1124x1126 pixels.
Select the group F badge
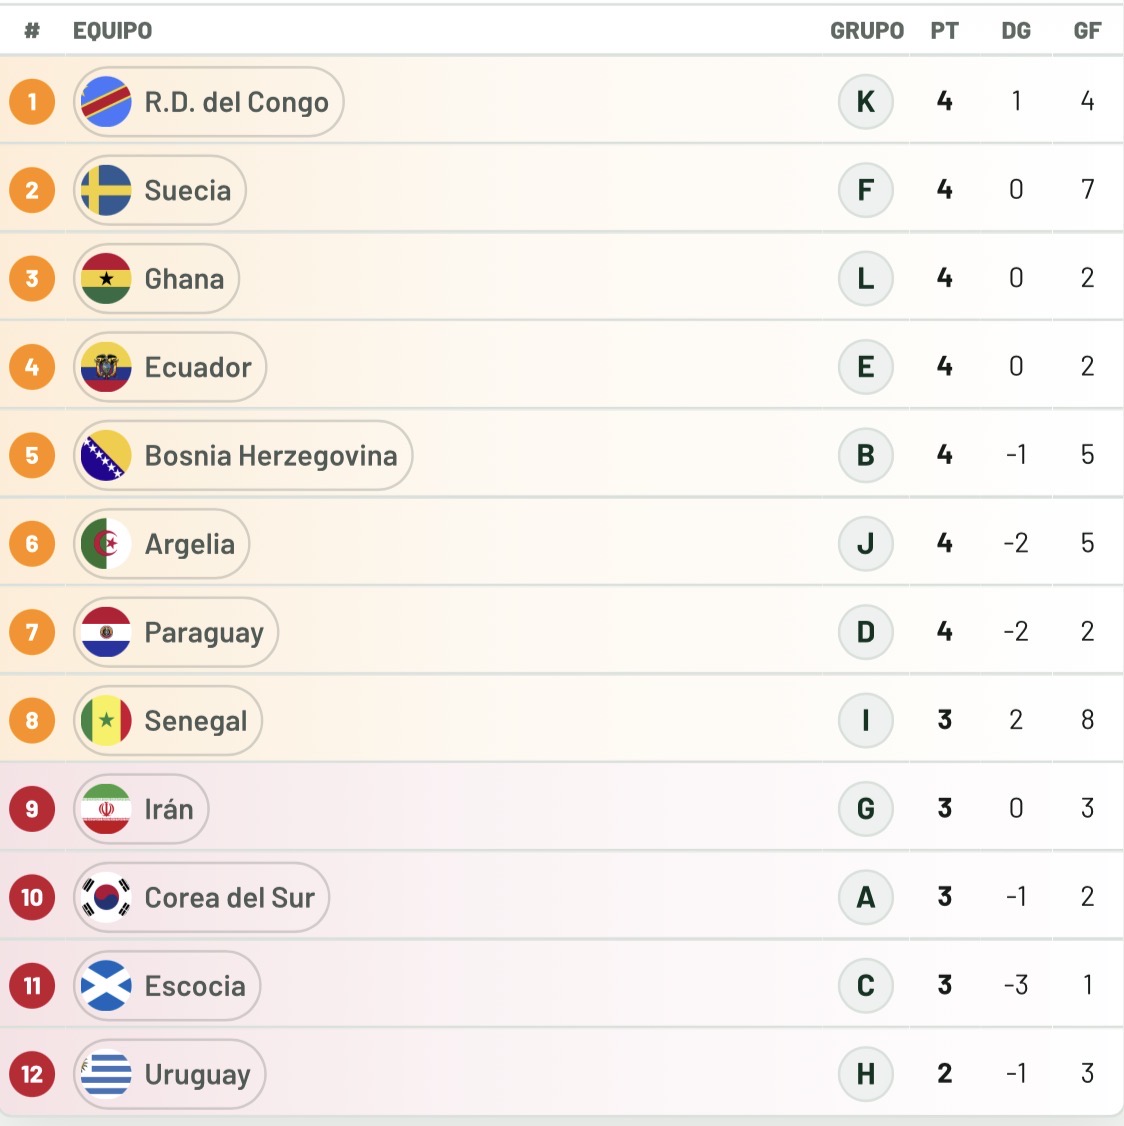(x=866, y=190)
